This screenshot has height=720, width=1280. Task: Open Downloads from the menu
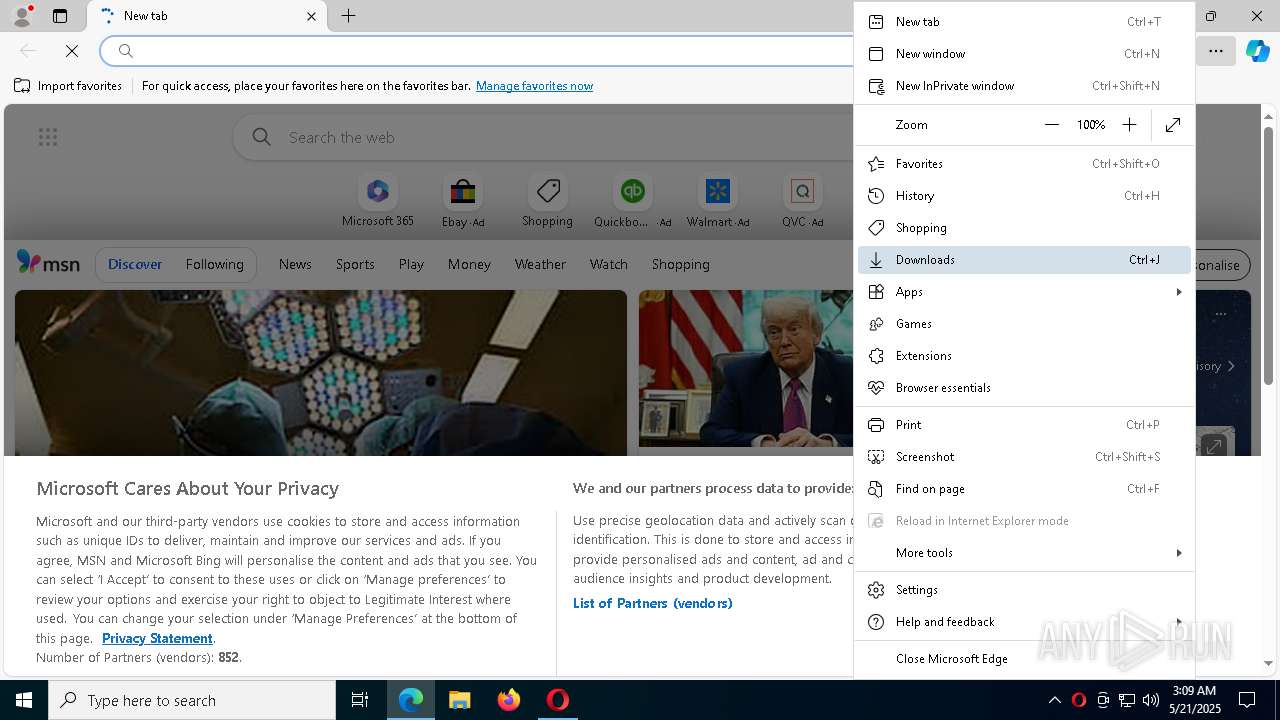coord(1024,260)
